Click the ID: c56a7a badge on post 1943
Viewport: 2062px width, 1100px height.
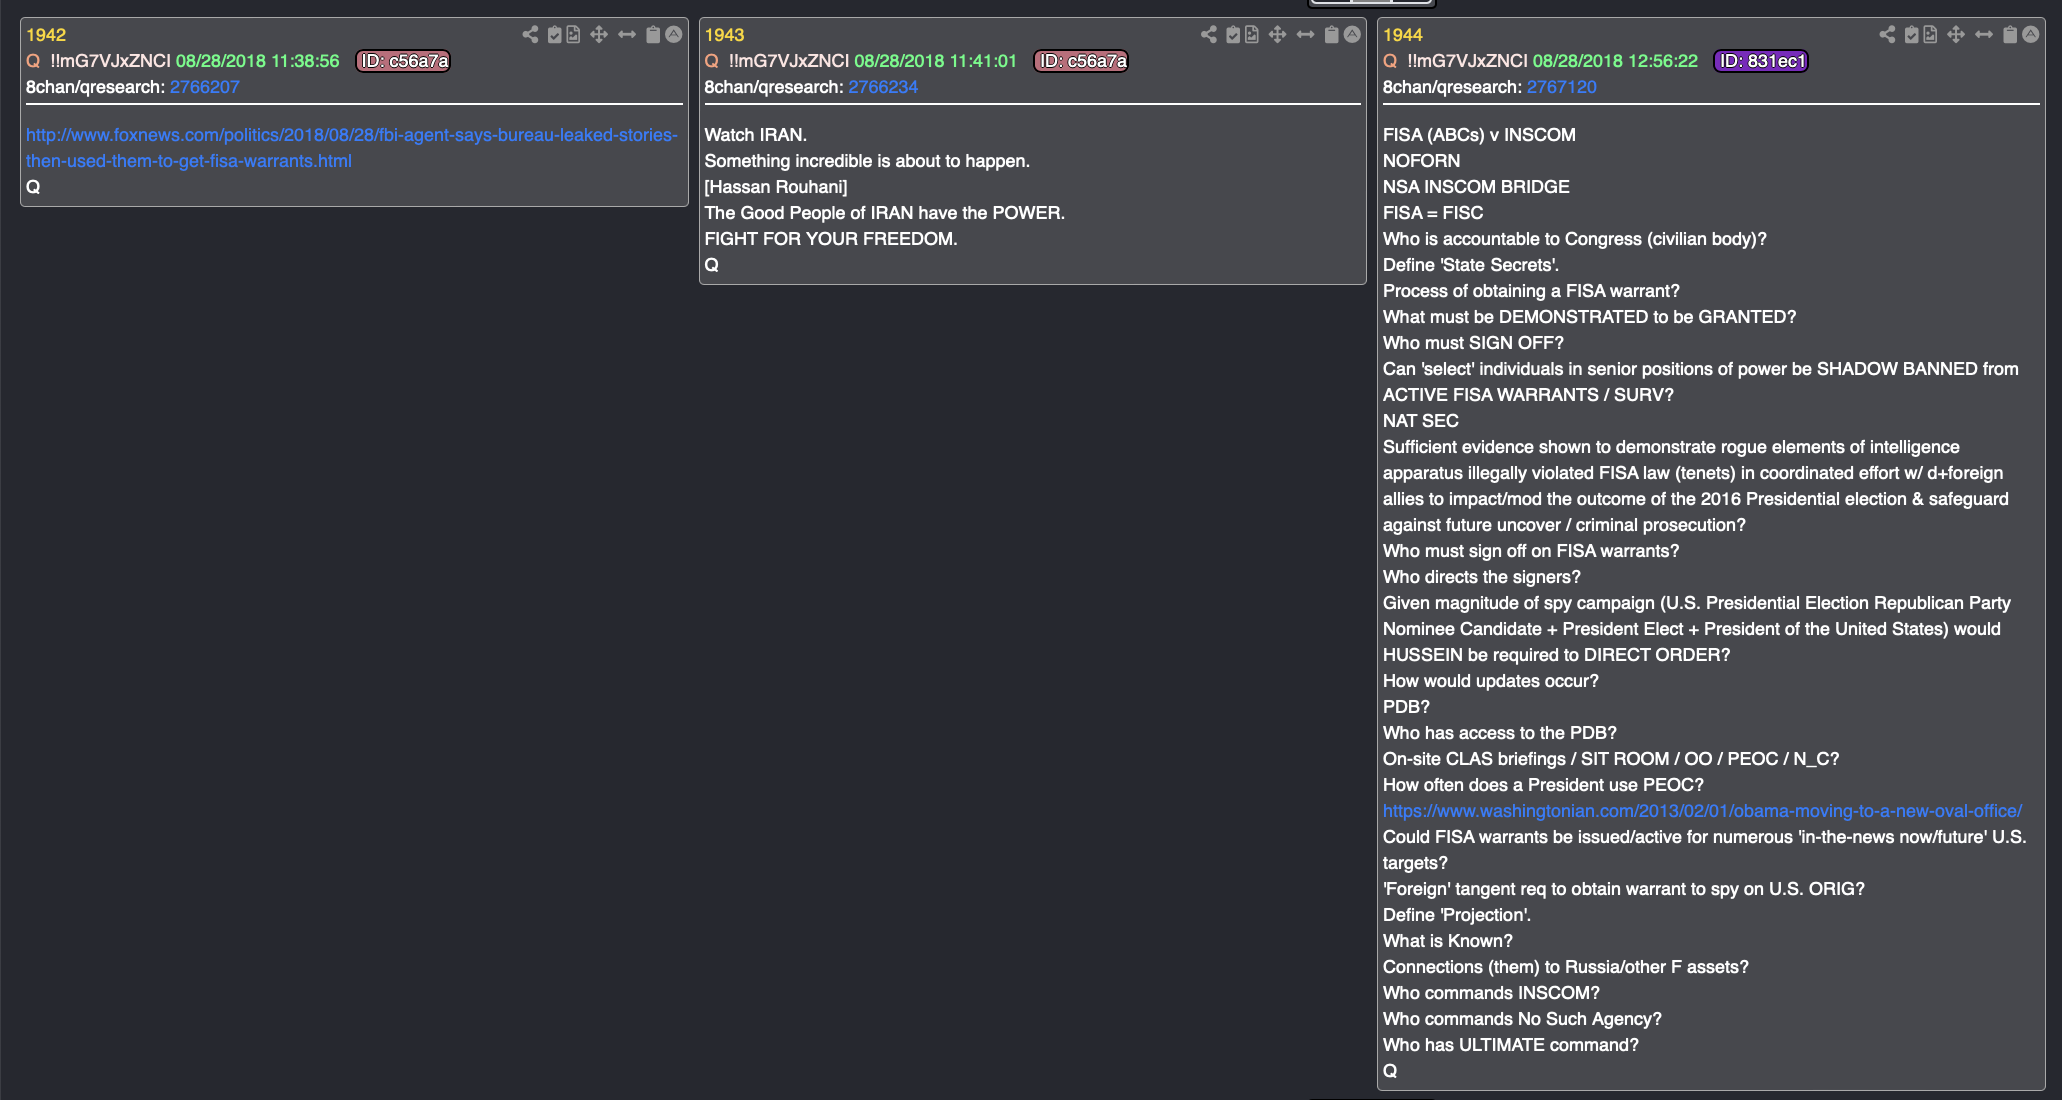[x=1082, y=61]
